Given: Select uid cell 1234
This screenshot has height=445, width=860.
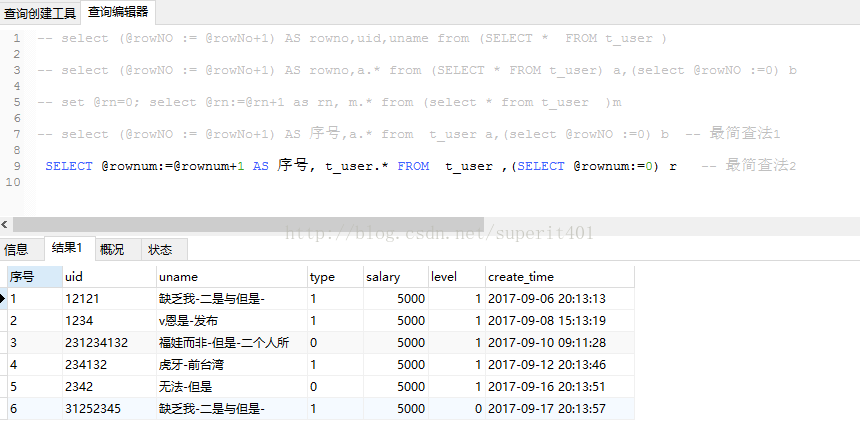Looking at the screenshot, I should [109, 320].
